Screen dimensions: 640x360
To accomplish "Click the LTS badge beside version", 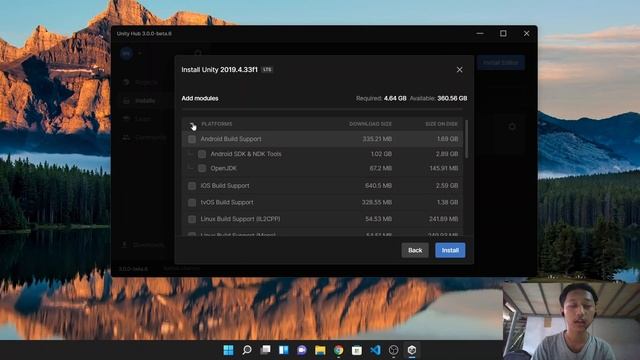I will click(x=267, y=70).
